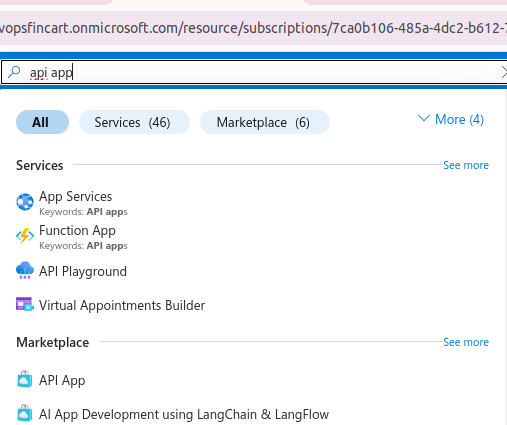Click See more next to Marketplace
Screen dimensions: 507x425
pos(466,342)
